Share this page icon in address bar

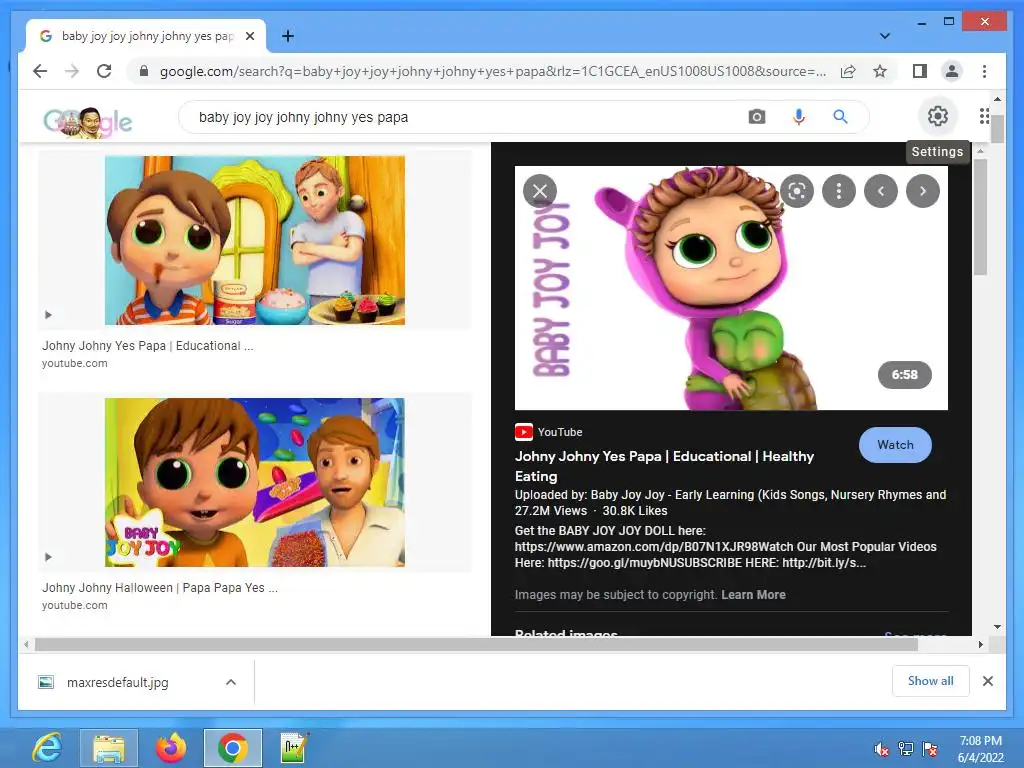pyautogui.click(x=848, y=71)
